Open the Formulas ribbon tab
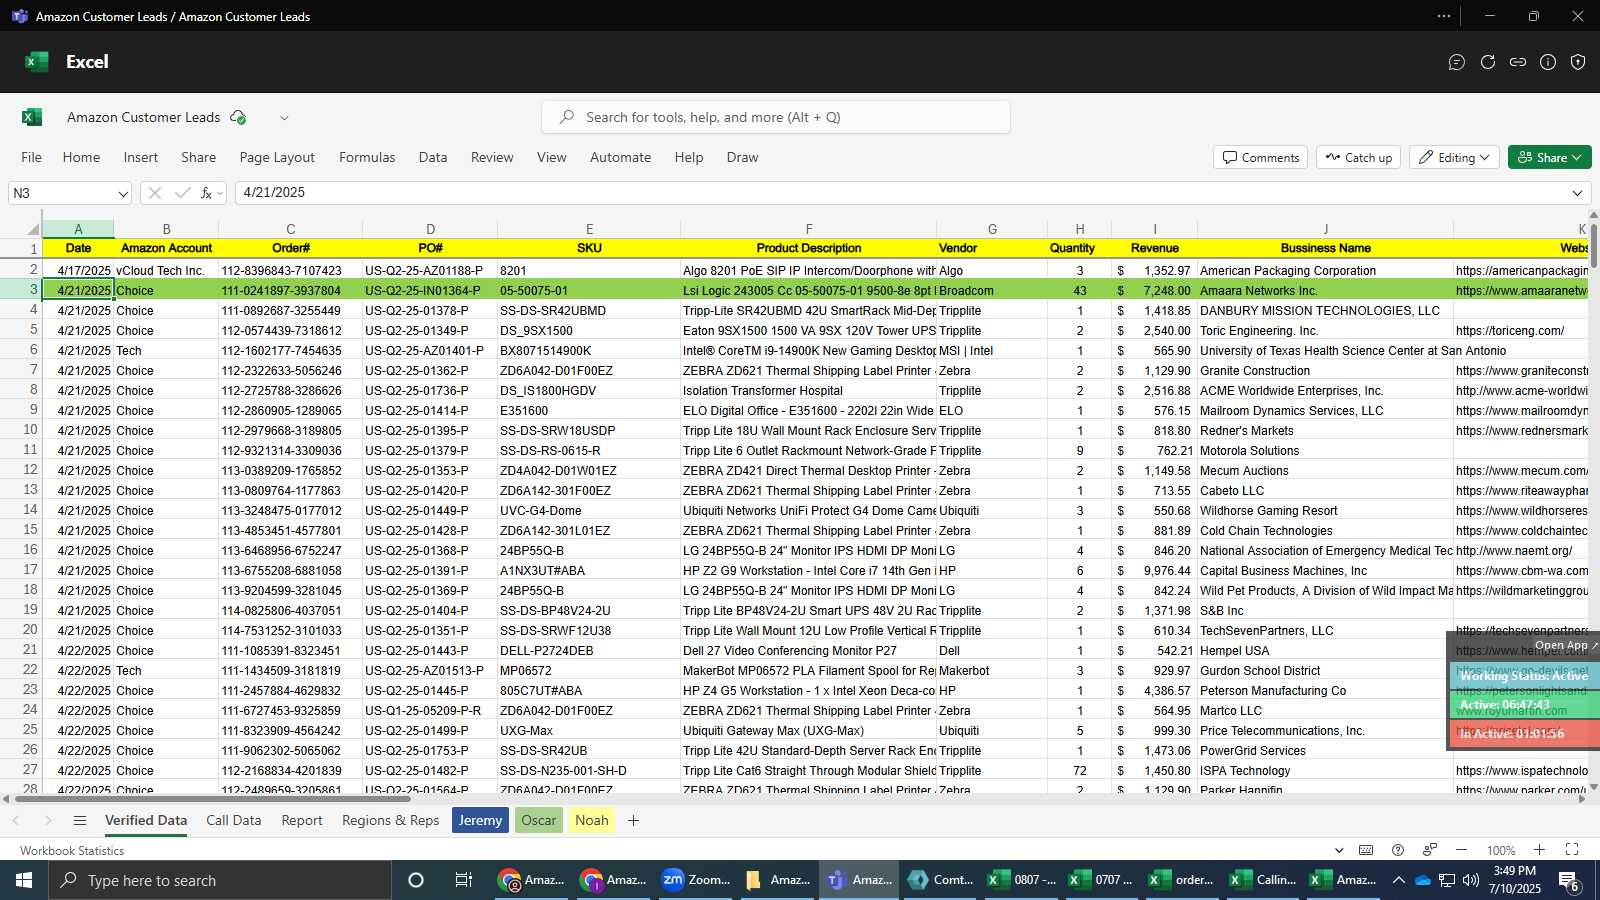This screenshot has height=900, width=1600. 367,157
